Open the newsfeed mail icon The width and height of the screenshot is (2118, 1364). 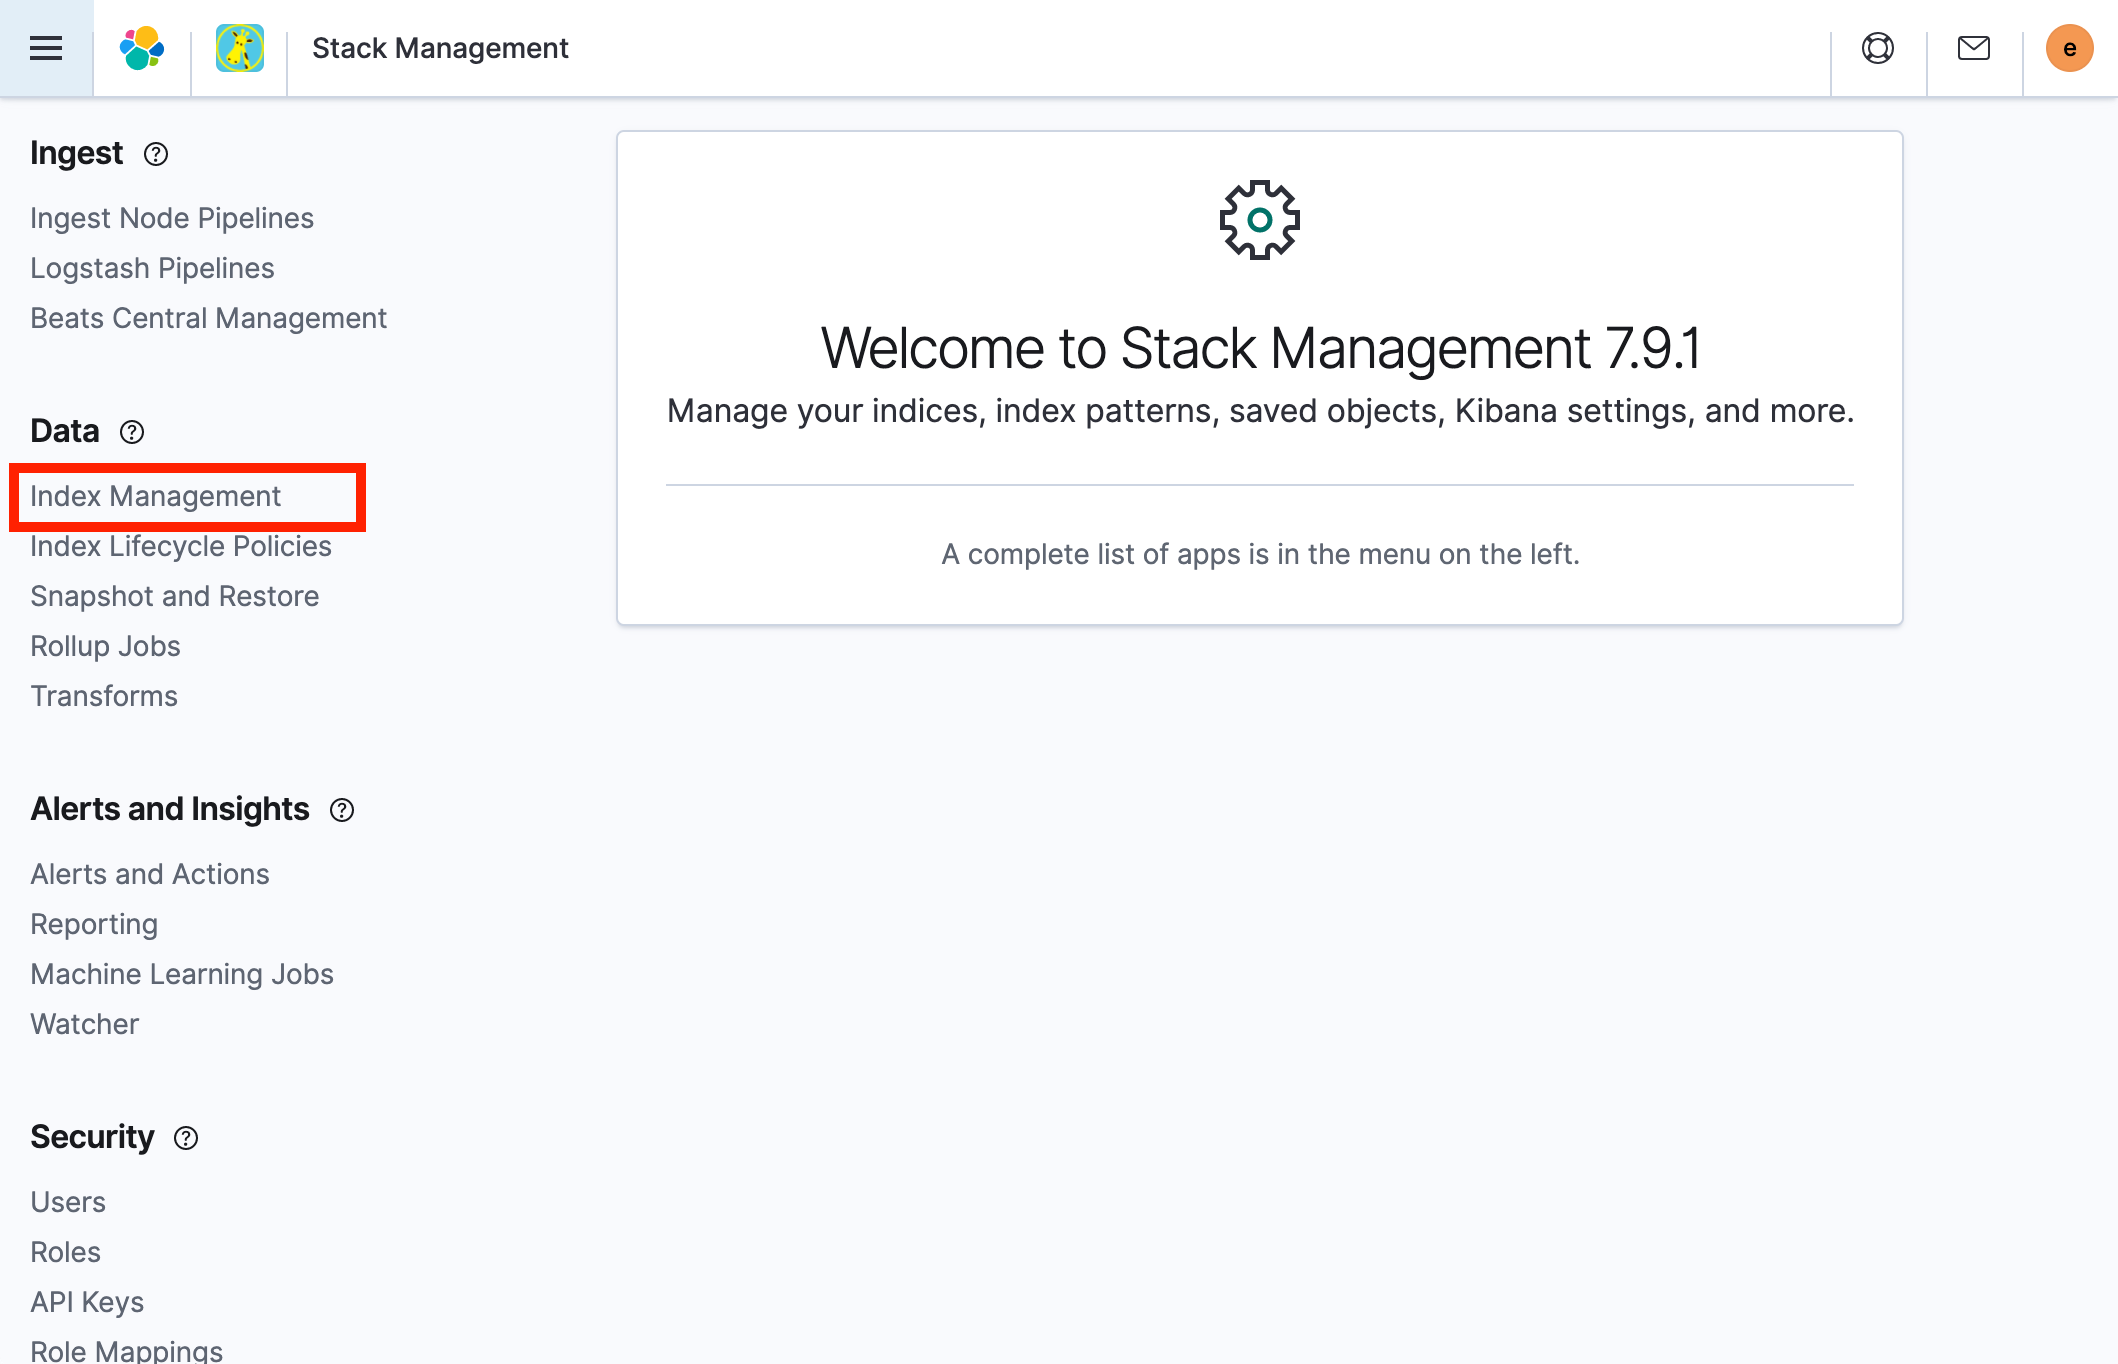(1974, 48)
